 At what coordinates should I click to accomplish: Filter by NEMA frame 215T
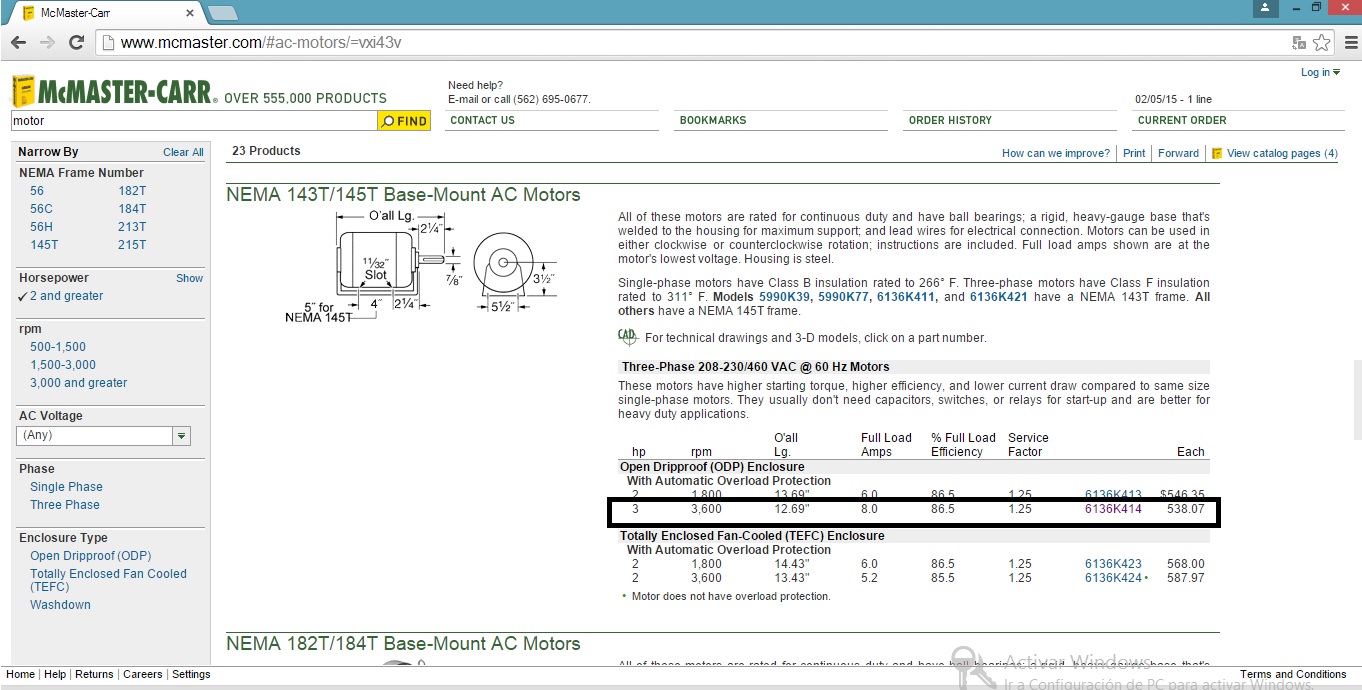point(132,245)
